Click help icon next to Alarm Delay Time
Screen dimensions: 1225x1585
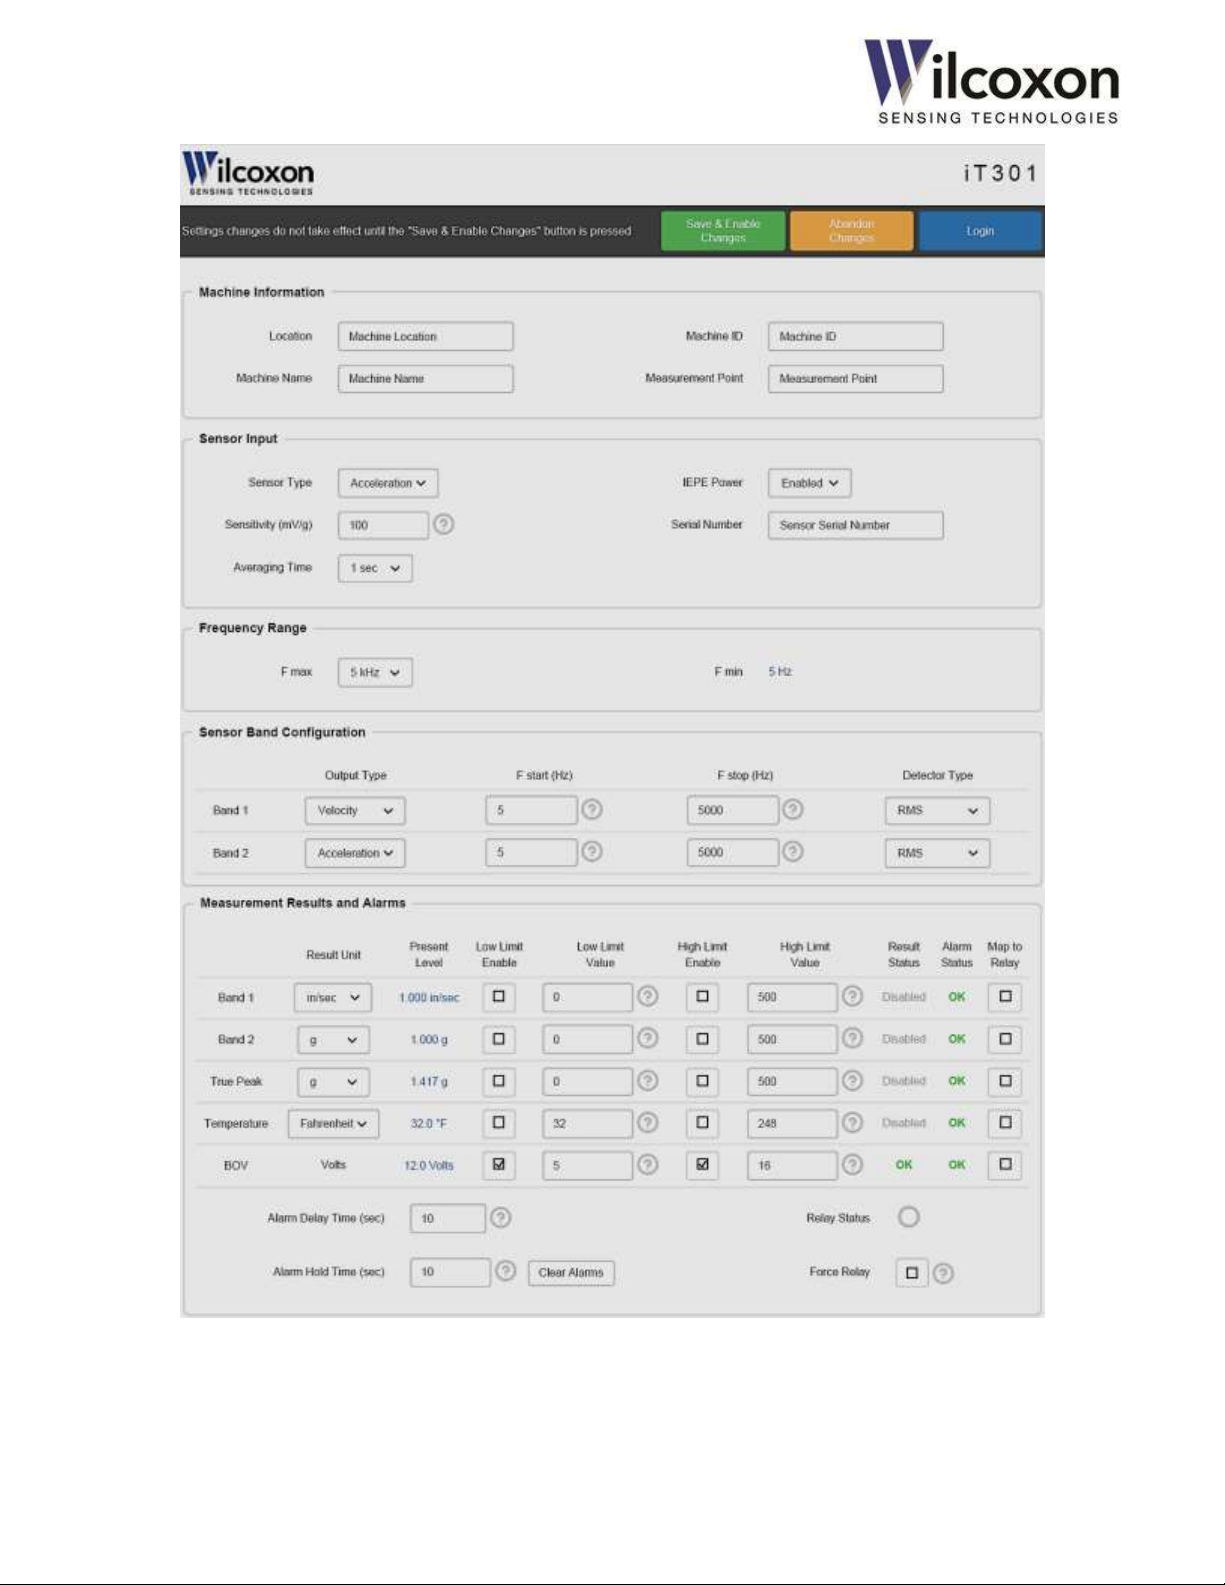click(501, 1217)
